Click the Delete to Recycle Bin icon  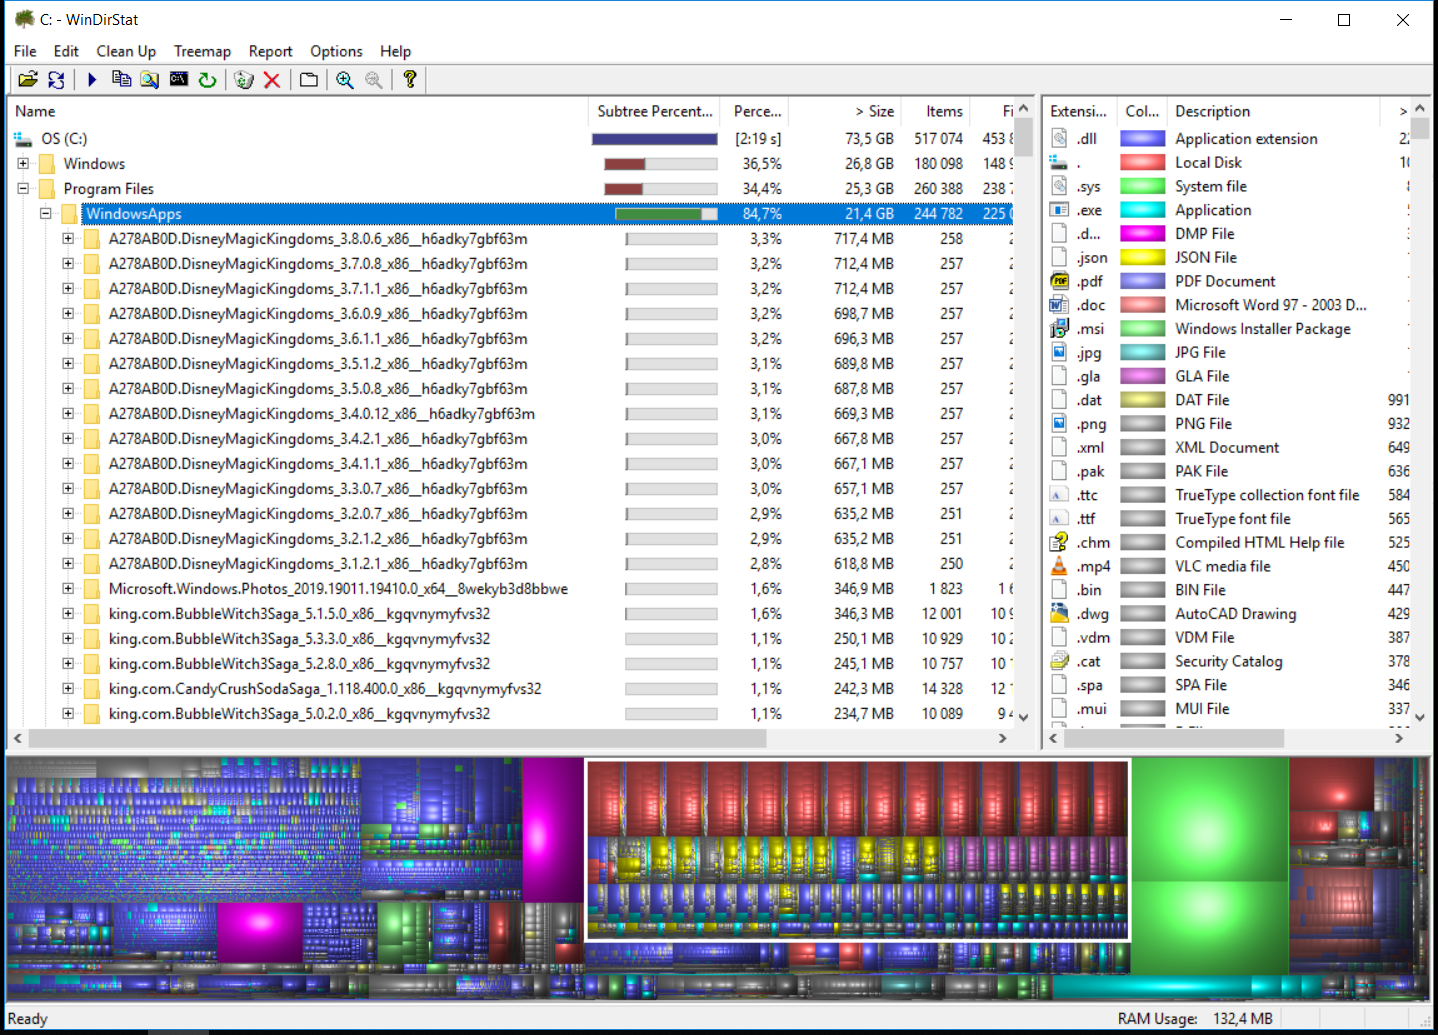[244, 79]
